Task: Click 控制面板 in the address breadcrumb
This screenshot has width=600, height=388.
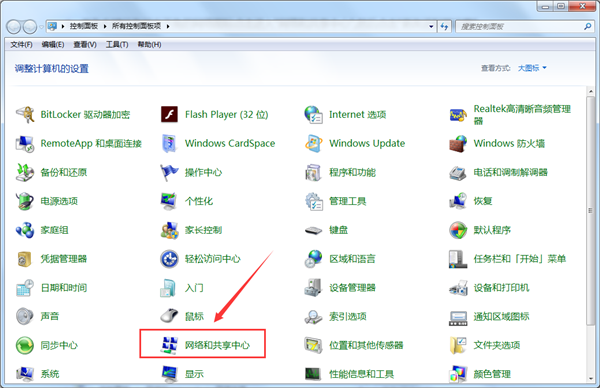Action: point(83,26)
